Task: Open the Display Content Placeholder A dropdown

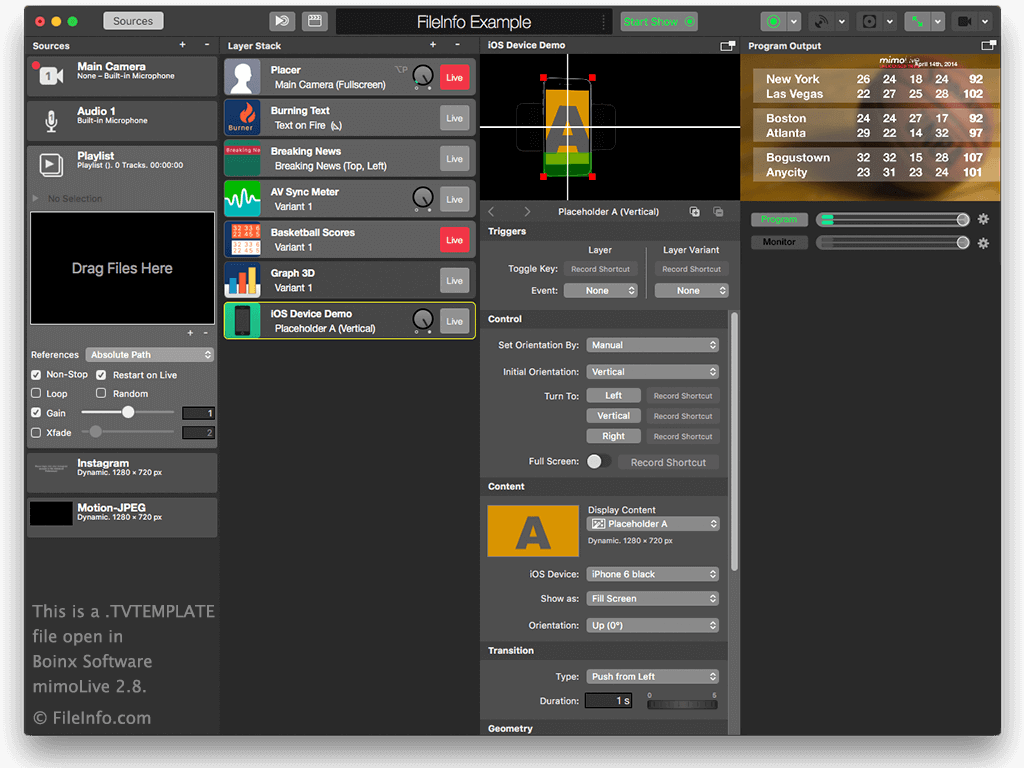Action: [653, 524]
